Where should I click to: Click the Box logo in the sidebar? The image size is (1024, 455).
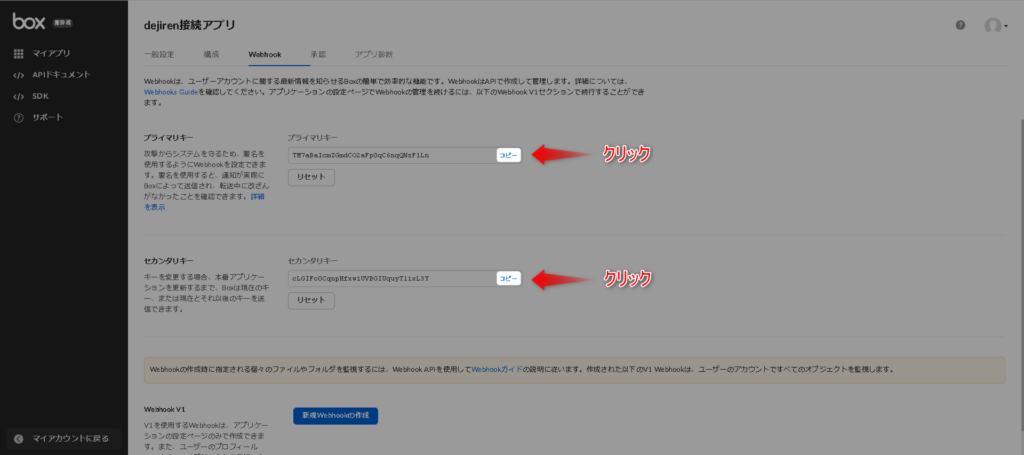[29, 21]
